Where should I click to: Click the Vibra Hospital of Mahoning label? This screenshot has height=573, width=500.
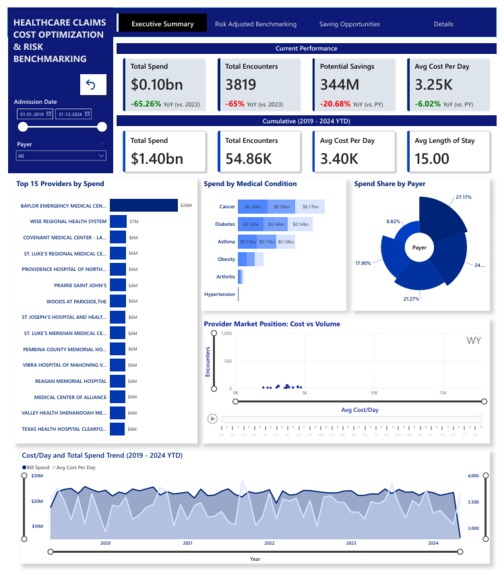(x=64, y=365)
